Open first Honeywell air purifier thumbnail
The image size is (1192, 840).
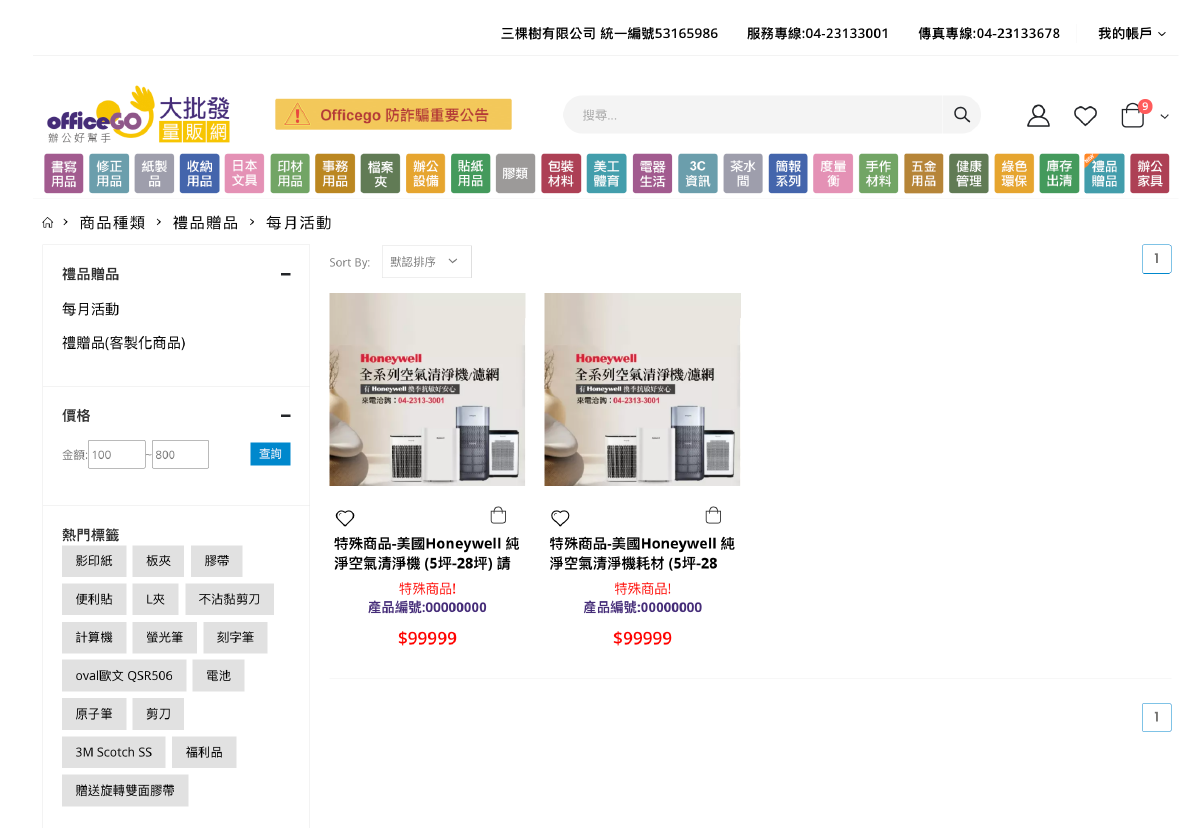coord(427,389)
